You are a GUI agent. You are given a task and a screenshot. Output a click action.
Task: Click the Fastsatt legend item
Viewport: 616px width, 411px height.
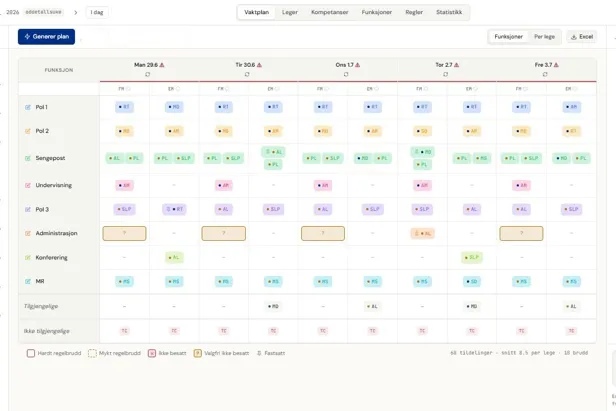point(271,353)
